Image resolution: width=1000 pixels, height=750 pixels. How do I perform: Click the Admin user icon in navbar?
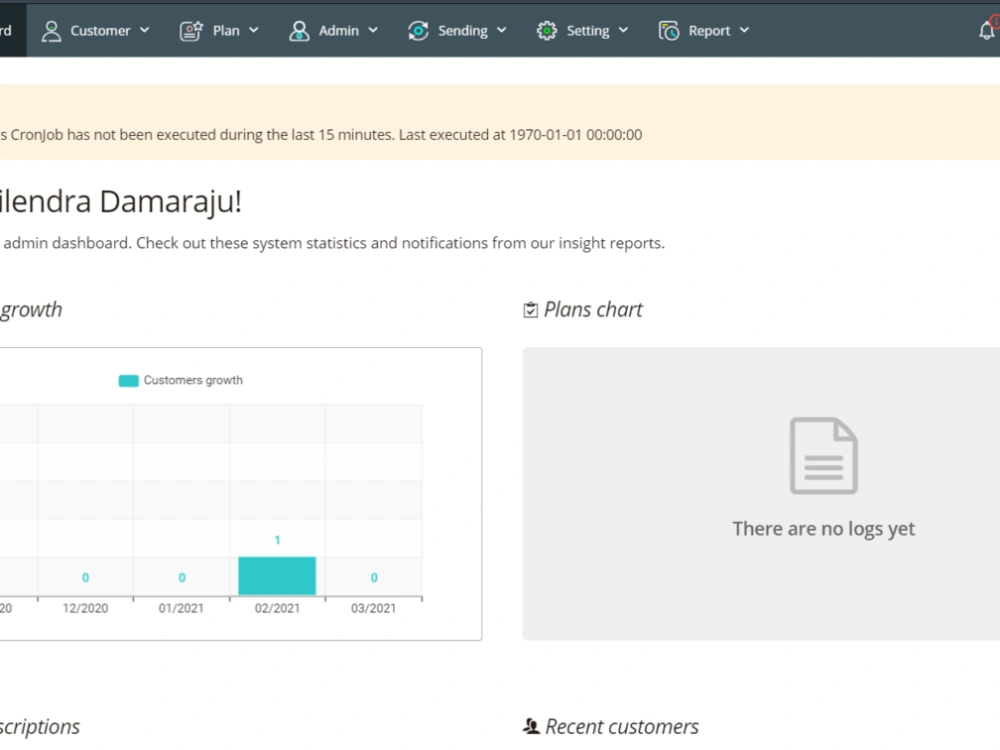click(x=298, y=31)
